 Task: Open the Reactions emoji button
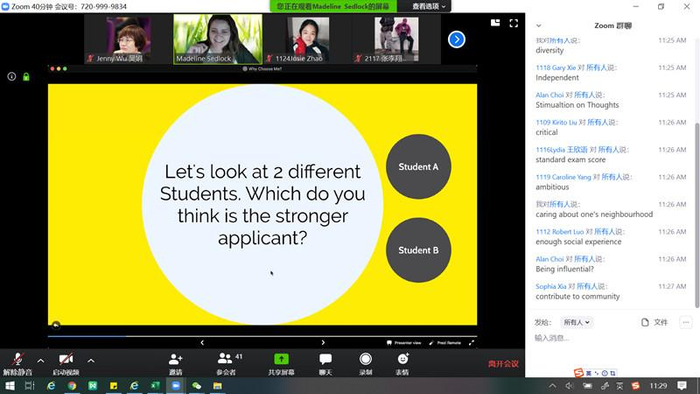click(403, 364)
